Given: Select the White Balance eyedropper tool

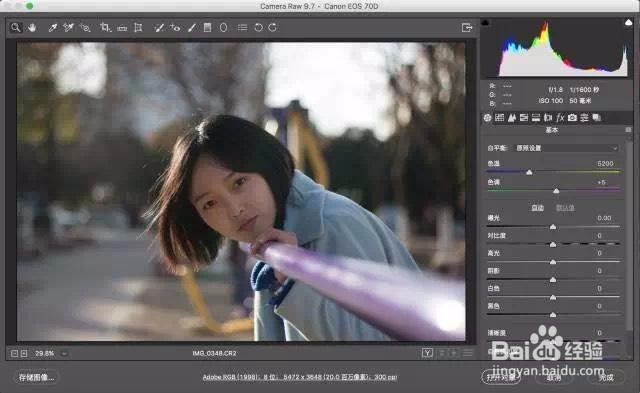Looking at the screenshot, I should [x=53, y=28].
